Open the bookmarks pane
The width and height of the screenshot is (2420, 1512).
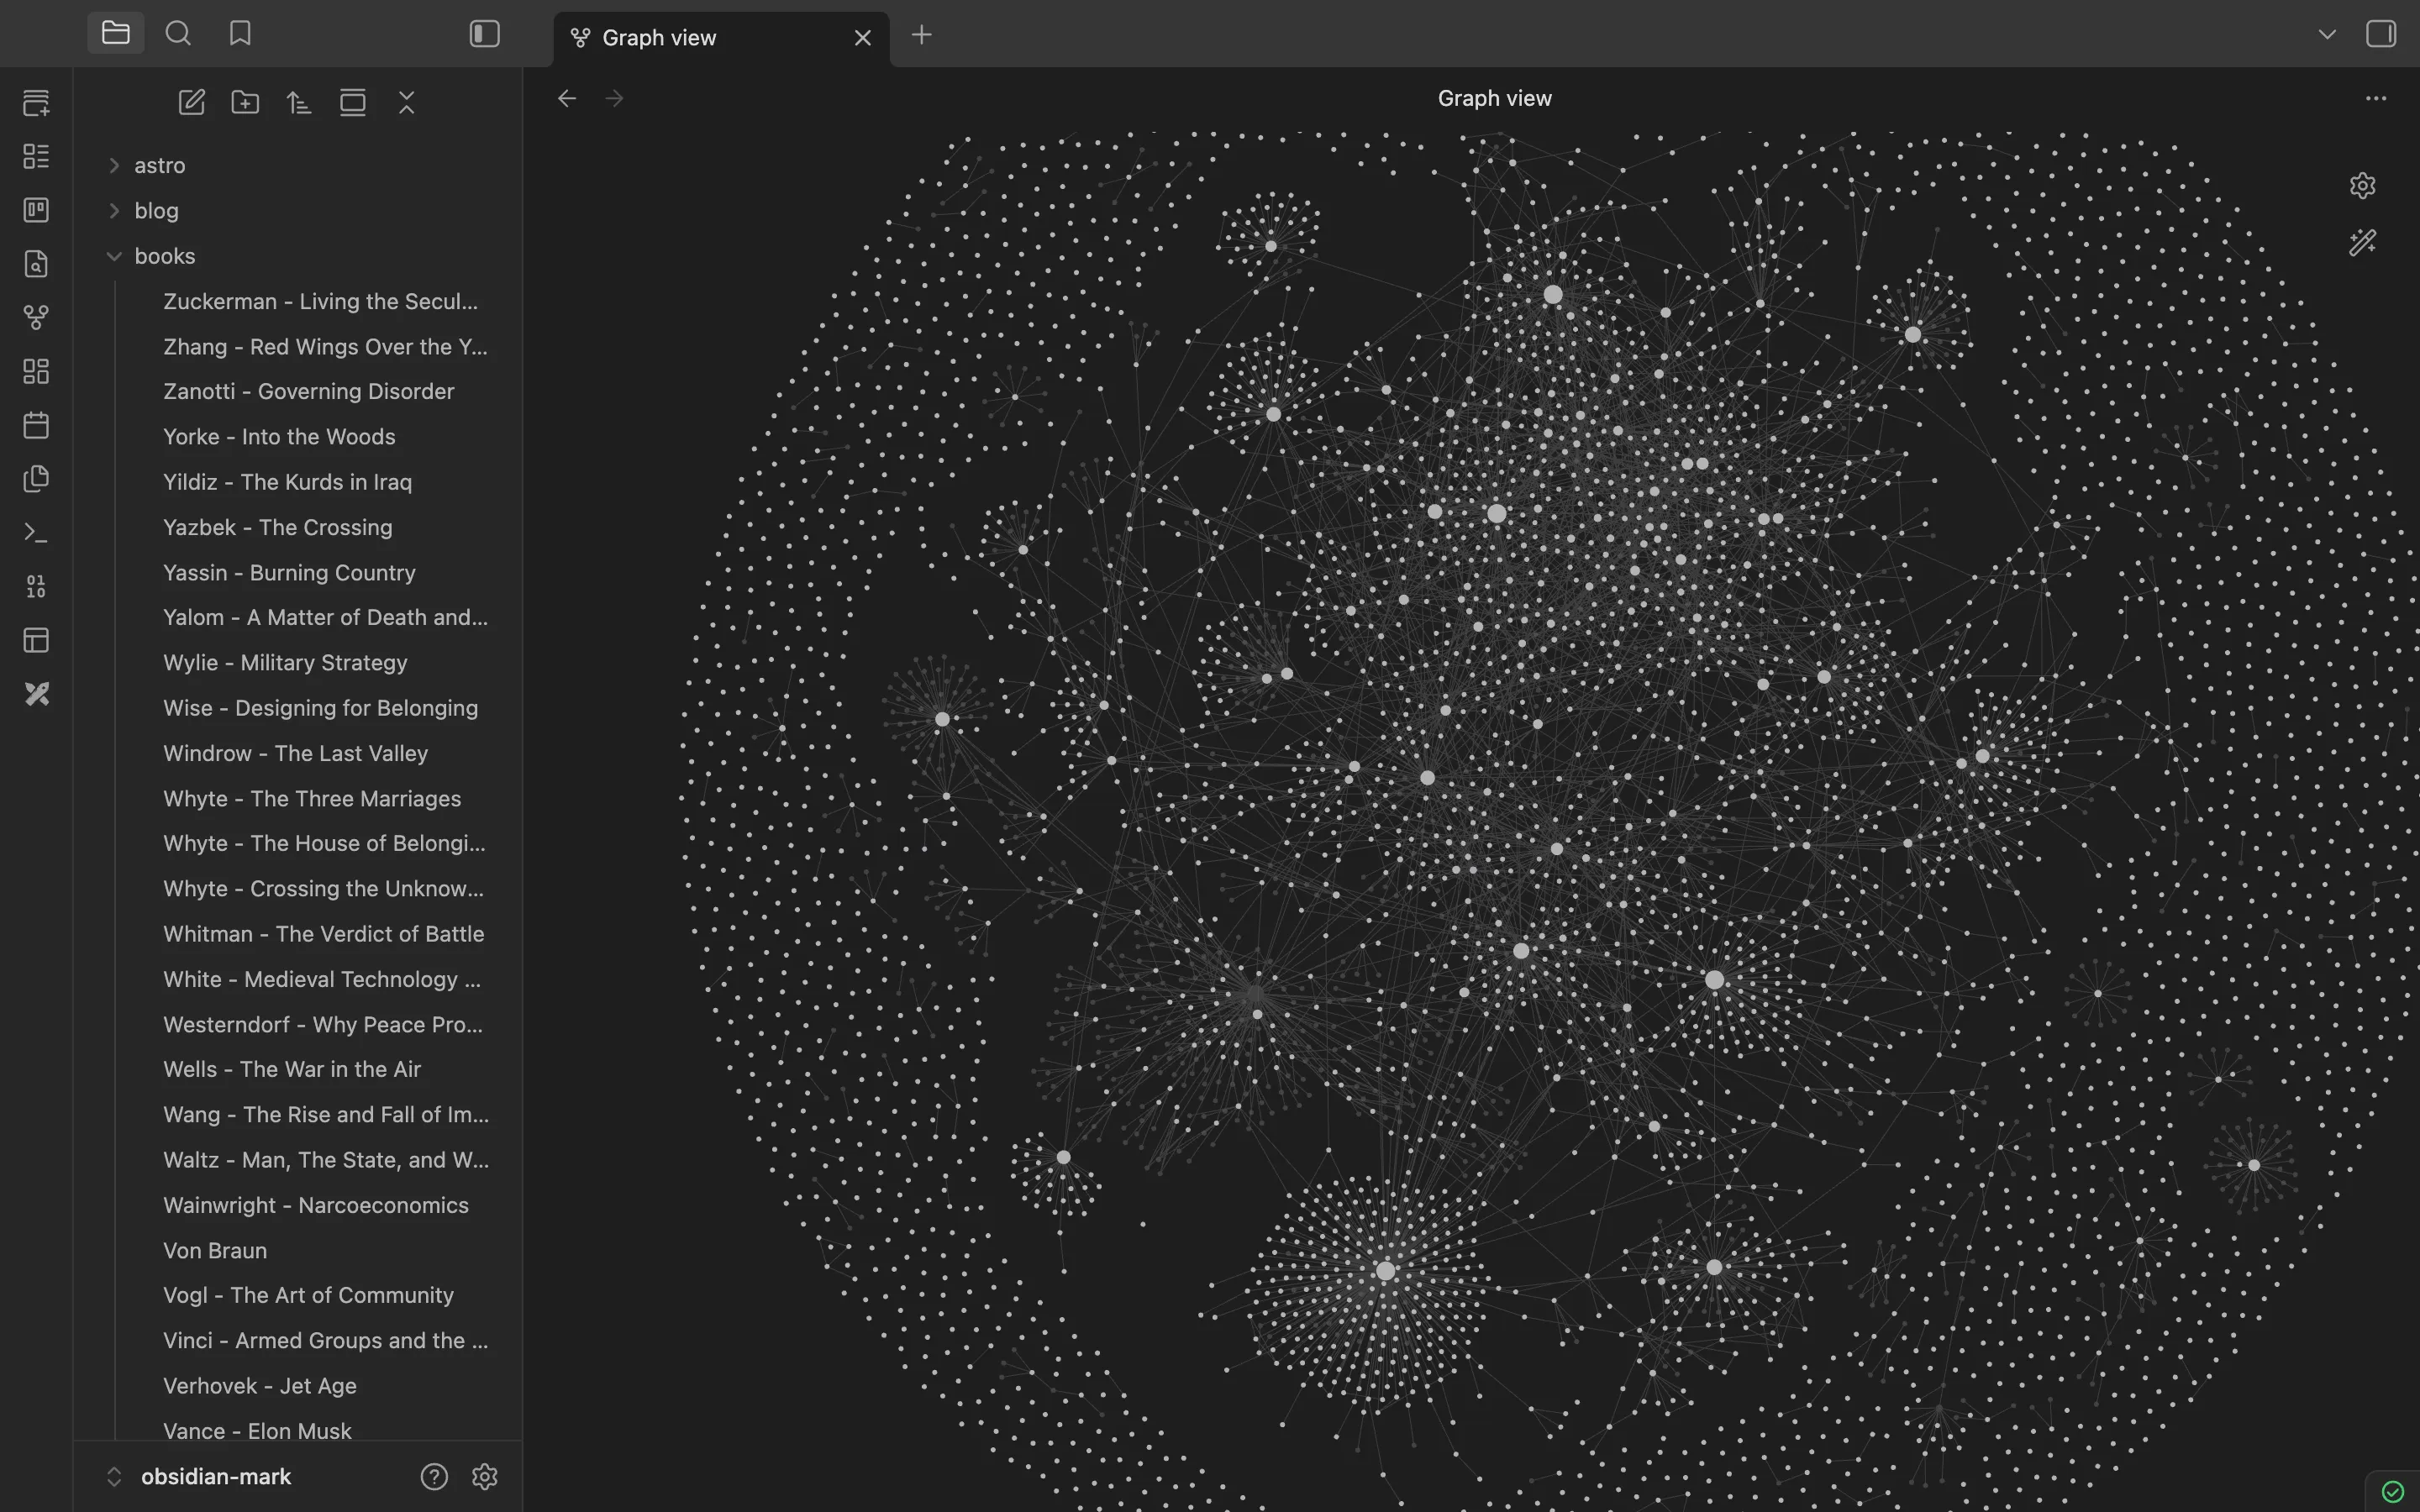240,34
